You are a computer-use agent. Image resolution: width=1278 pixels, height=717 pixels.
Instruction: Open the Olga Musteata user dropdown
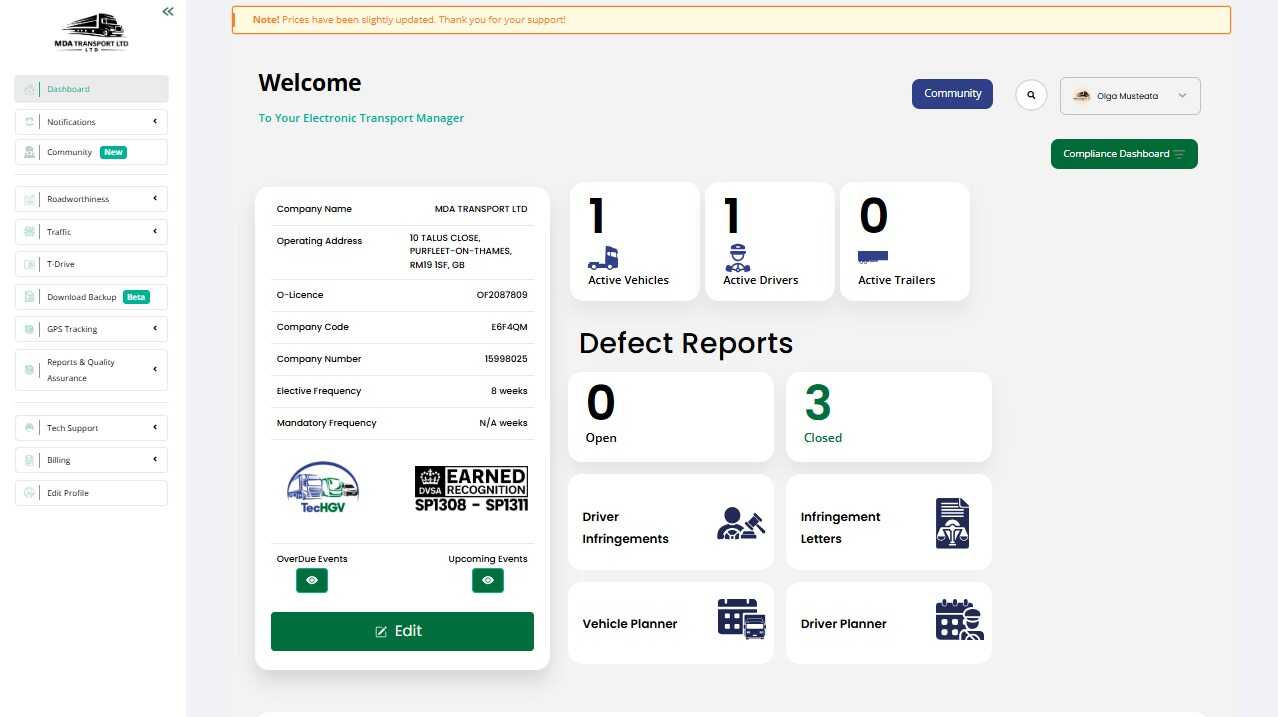click(1130, 96)
